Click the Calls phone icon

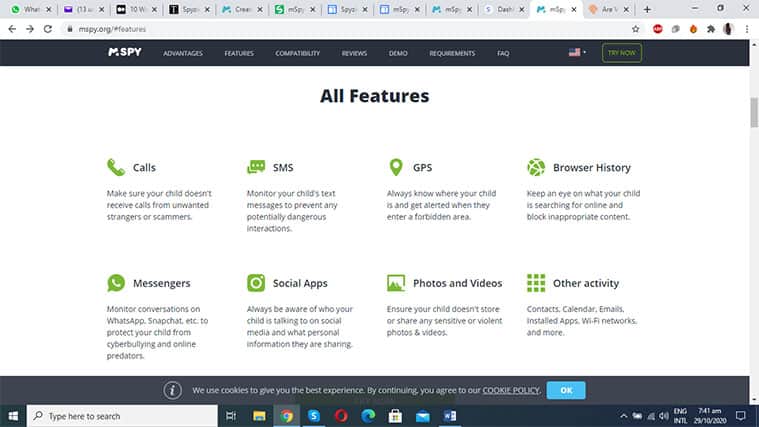116,167
